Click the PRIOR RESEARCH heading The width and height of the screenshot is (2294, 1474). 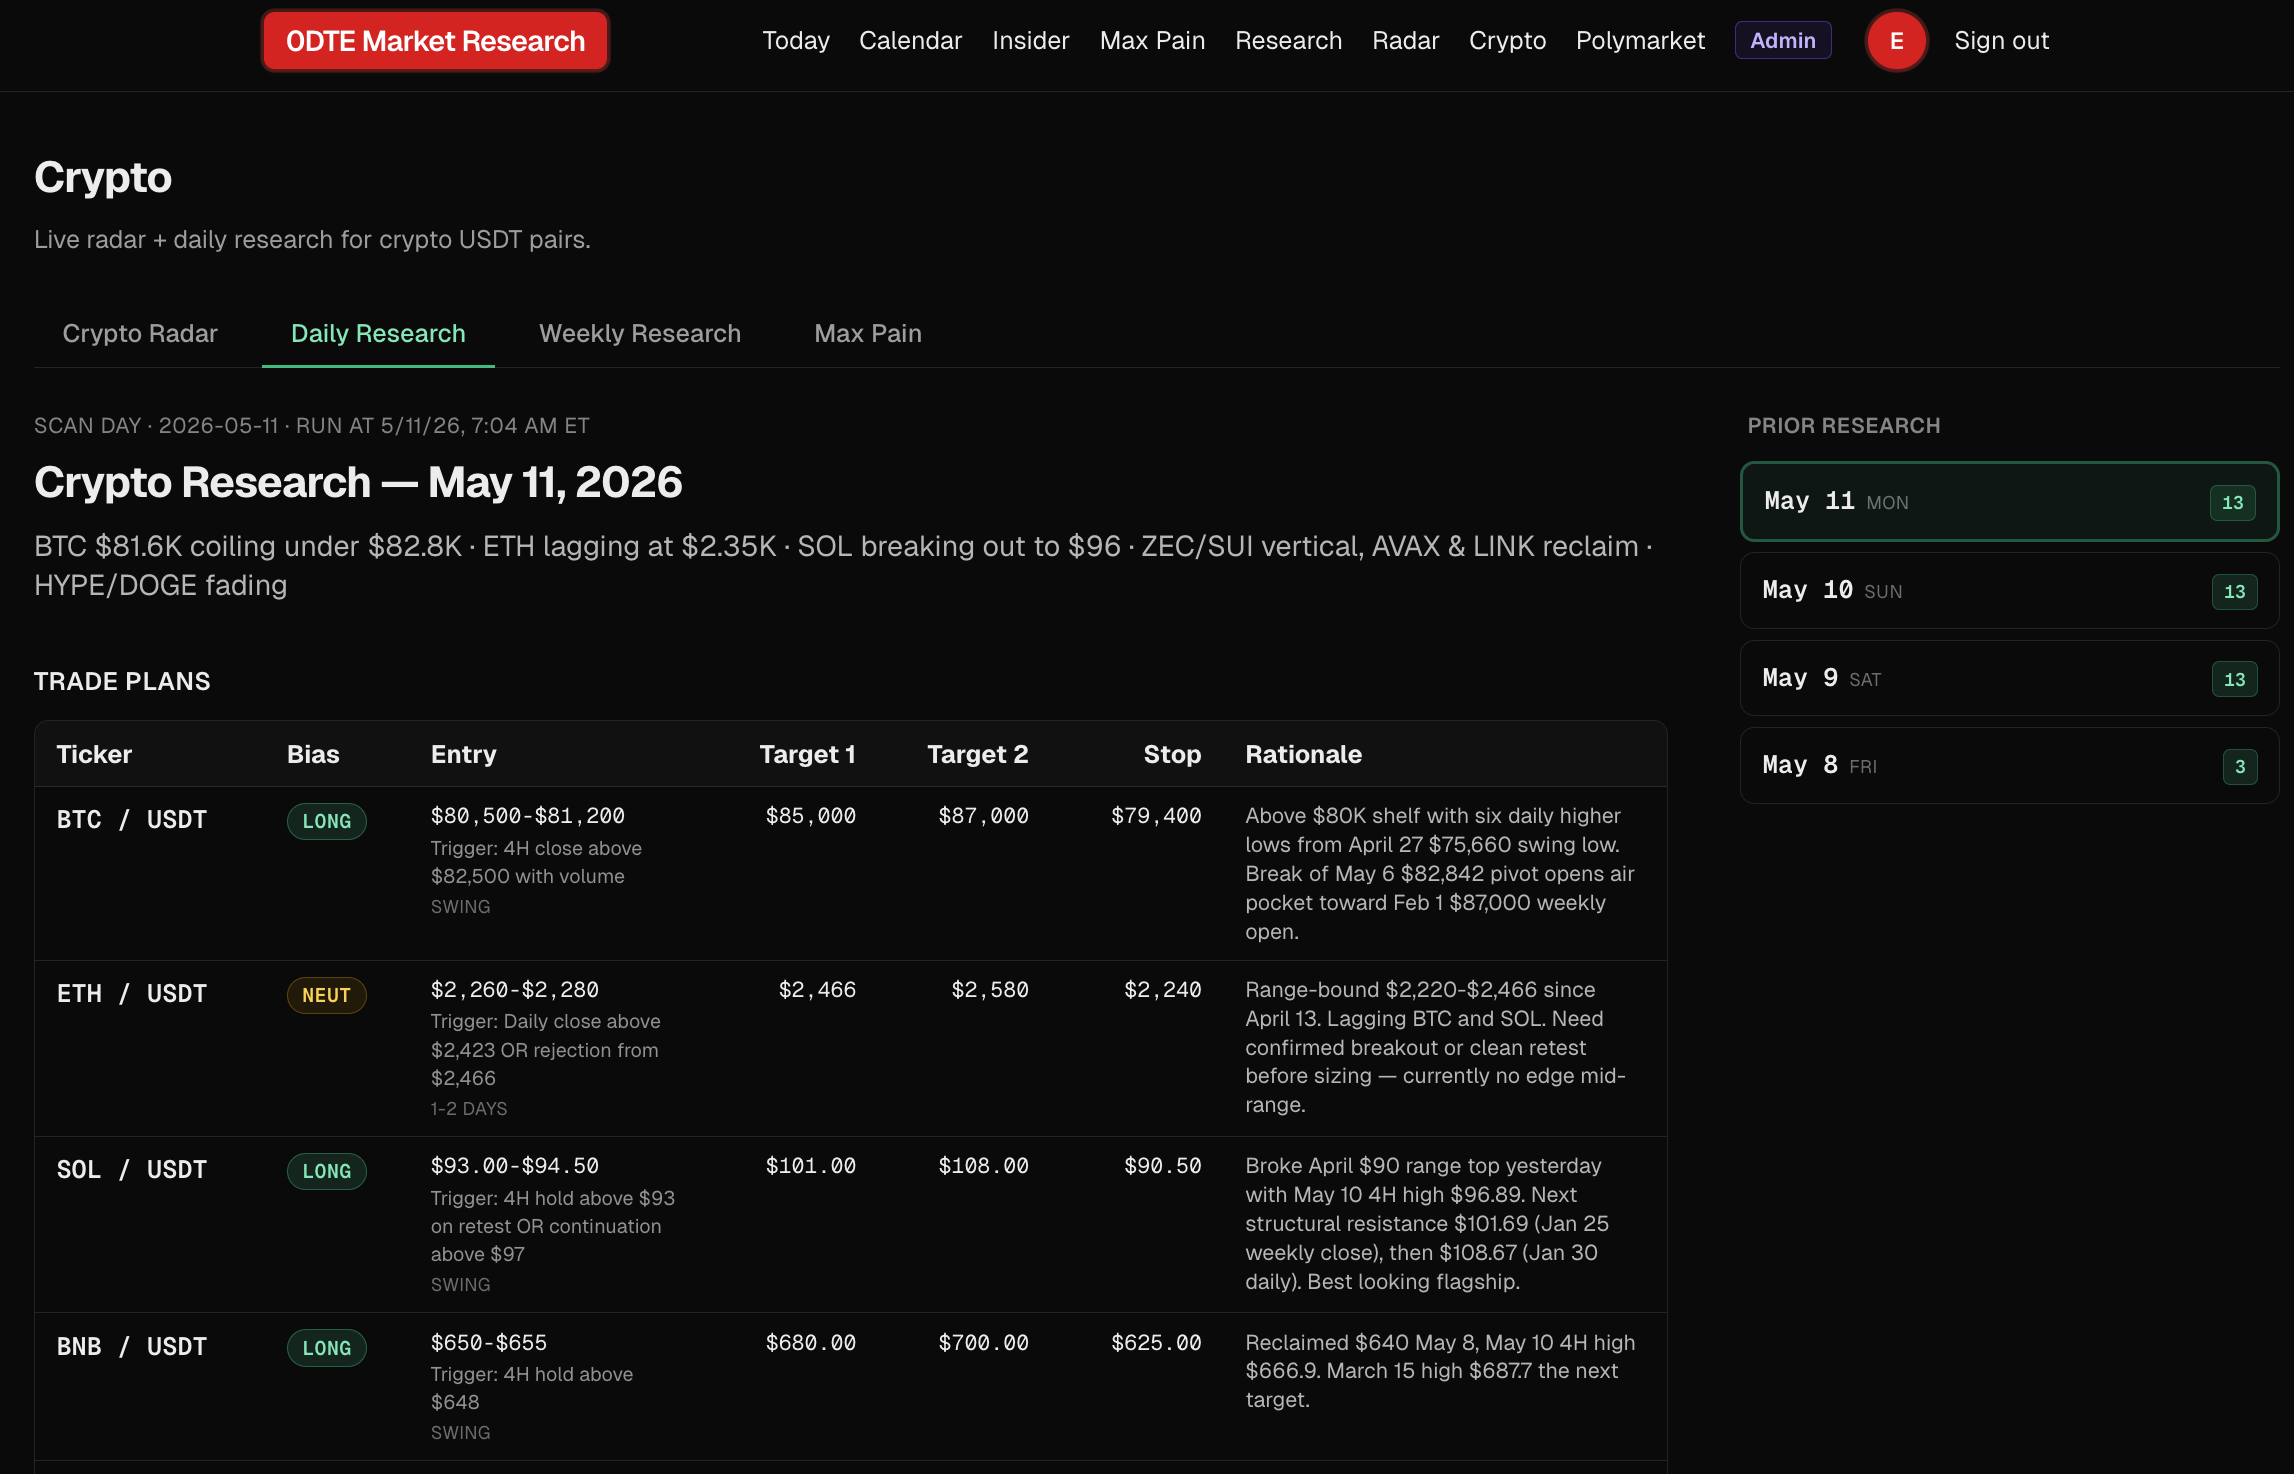click(1843, 426)
